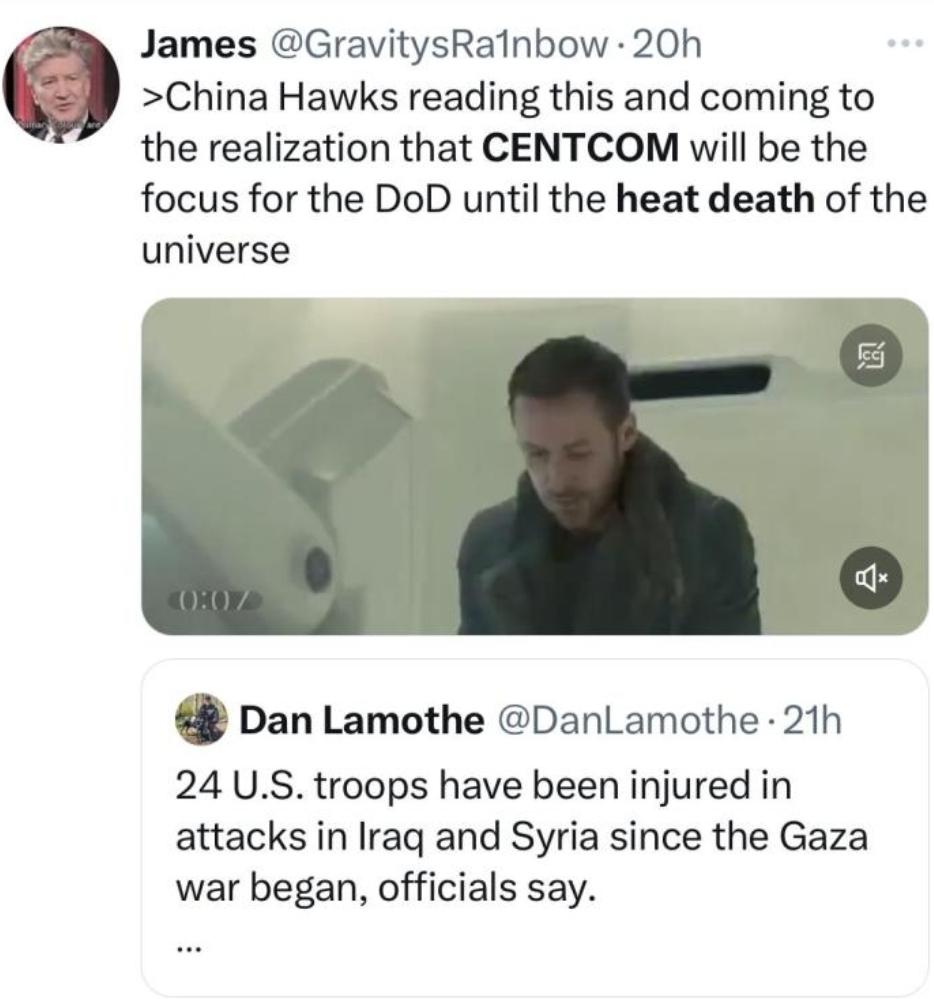Image resolution: width=934 pixels, height=999 pixels.
Task: Open James's profile avatar
Action: pos(61,84)
